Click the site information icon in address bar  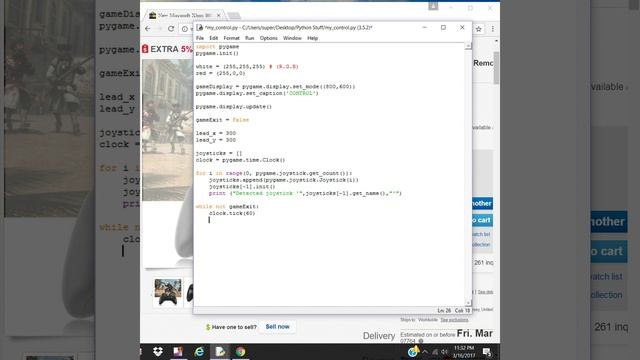coord(184,29)
